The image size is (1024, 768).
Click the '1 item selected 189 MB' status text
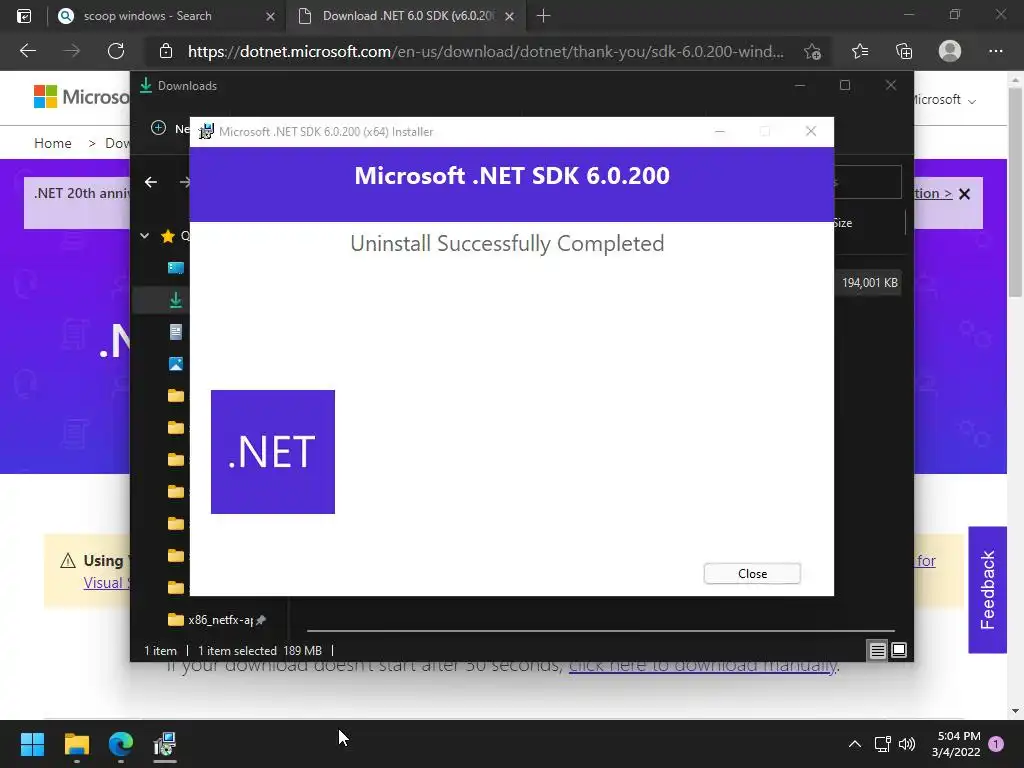click(260, 651)
